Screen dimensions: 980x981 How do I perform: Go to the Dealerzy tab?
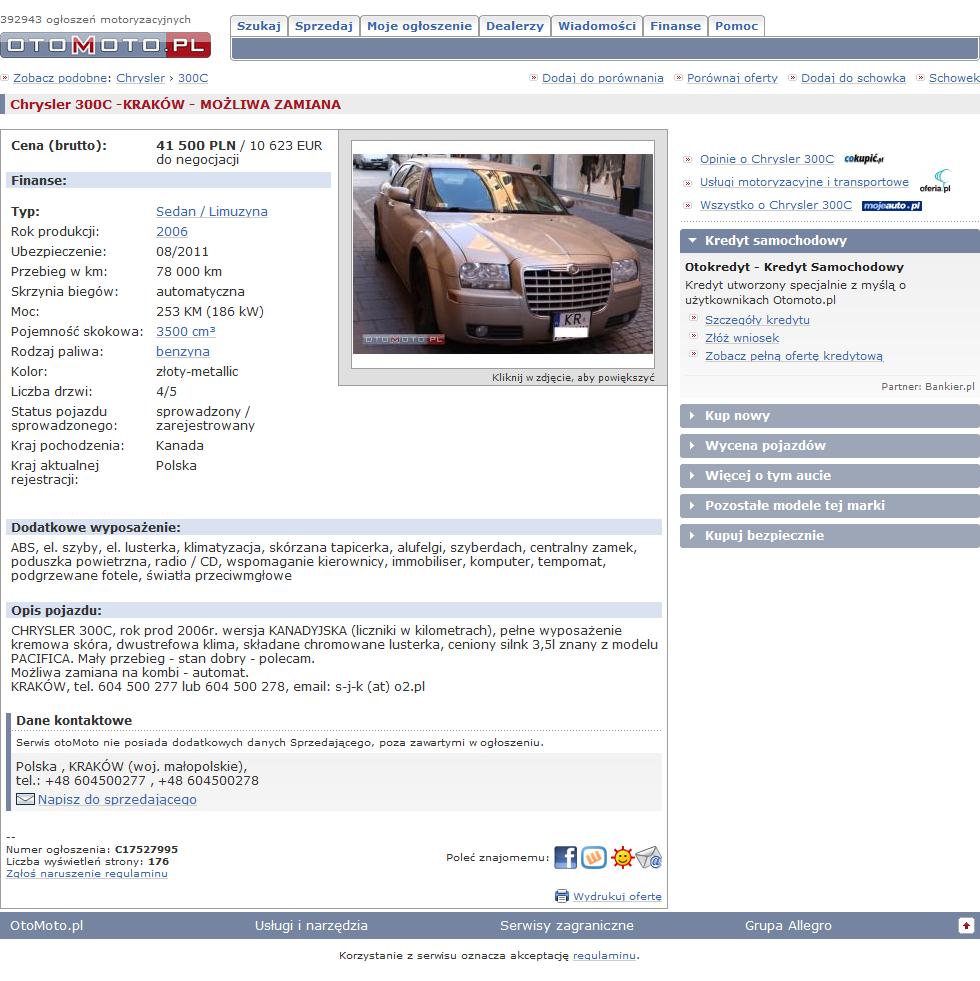[x=515, y=26]
